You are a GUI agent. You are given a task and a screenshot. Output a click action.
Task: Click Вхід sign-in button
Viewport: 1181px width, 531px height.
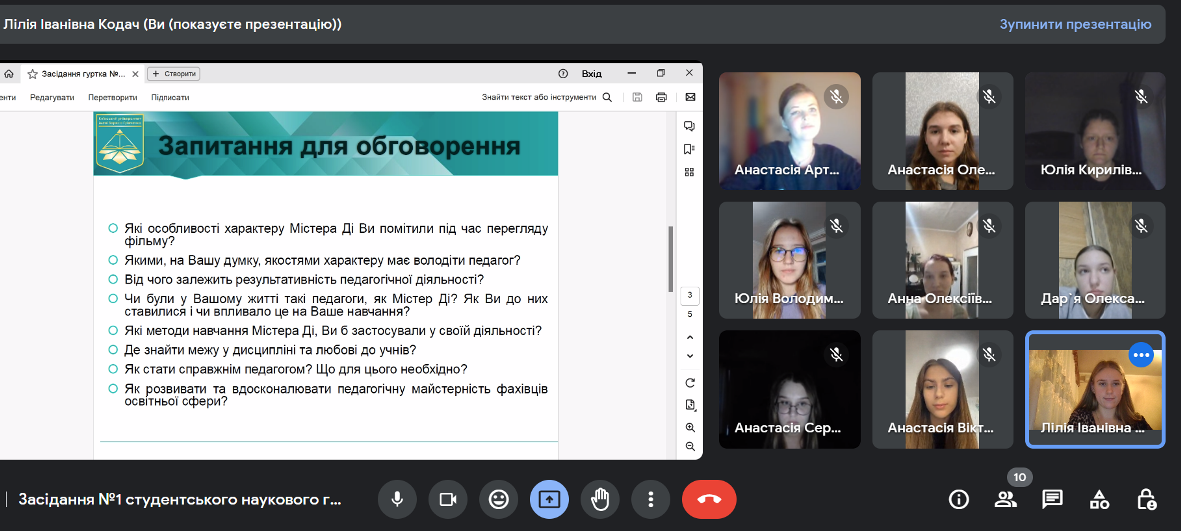pos(592,74)
